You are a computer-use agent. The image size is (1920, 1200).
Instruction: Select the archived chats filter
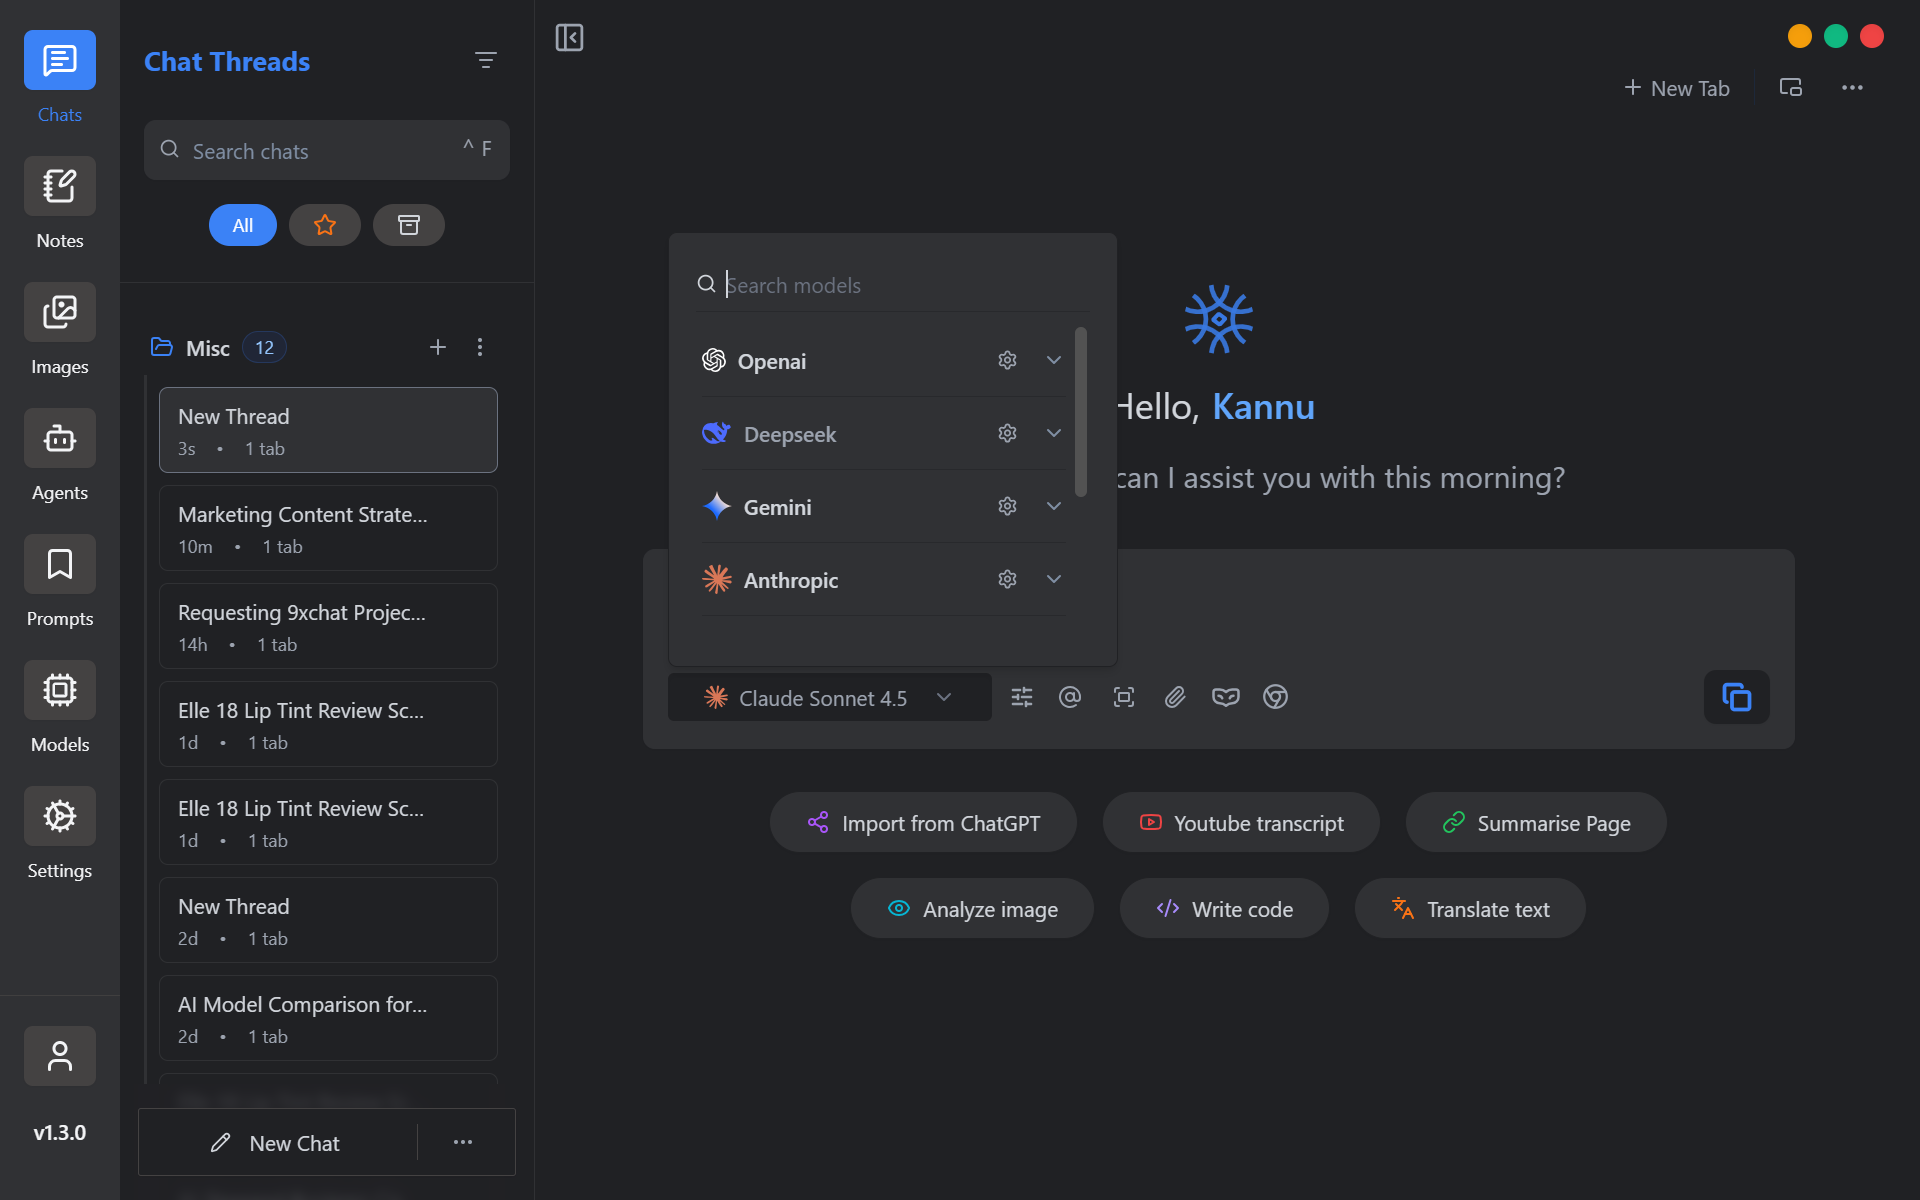point(408,225)
